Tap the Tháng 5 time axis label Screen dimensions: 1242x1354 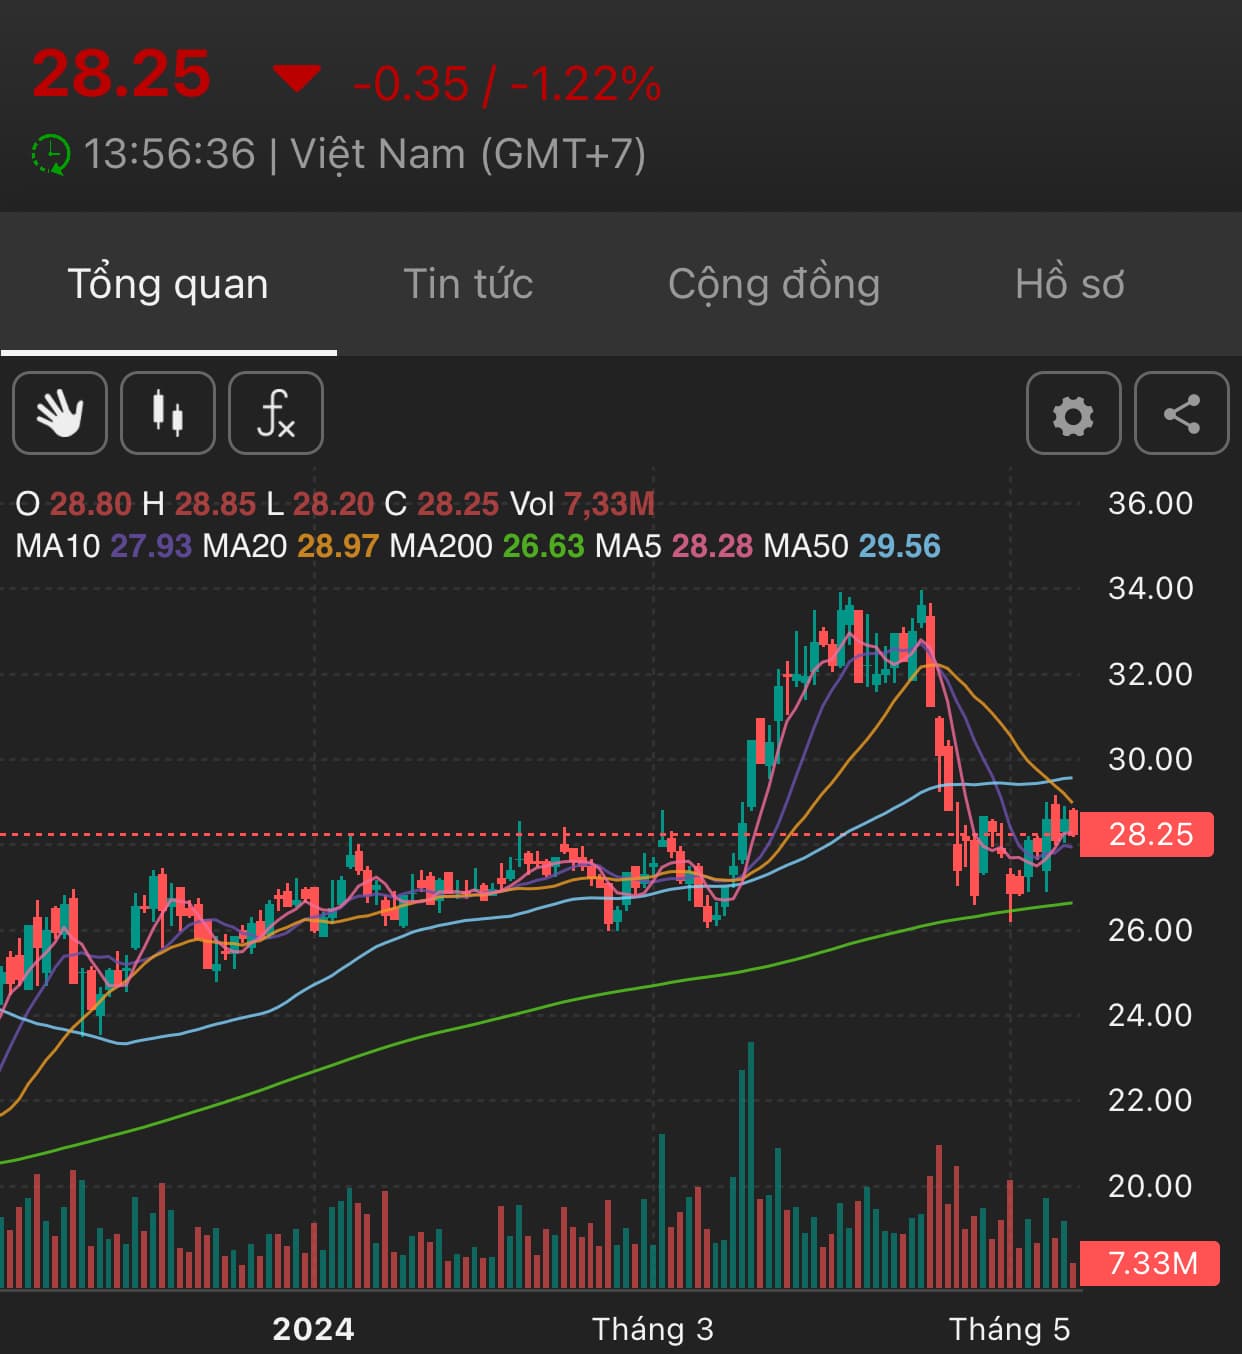pyautogui.click(x=1010, y=1329)
